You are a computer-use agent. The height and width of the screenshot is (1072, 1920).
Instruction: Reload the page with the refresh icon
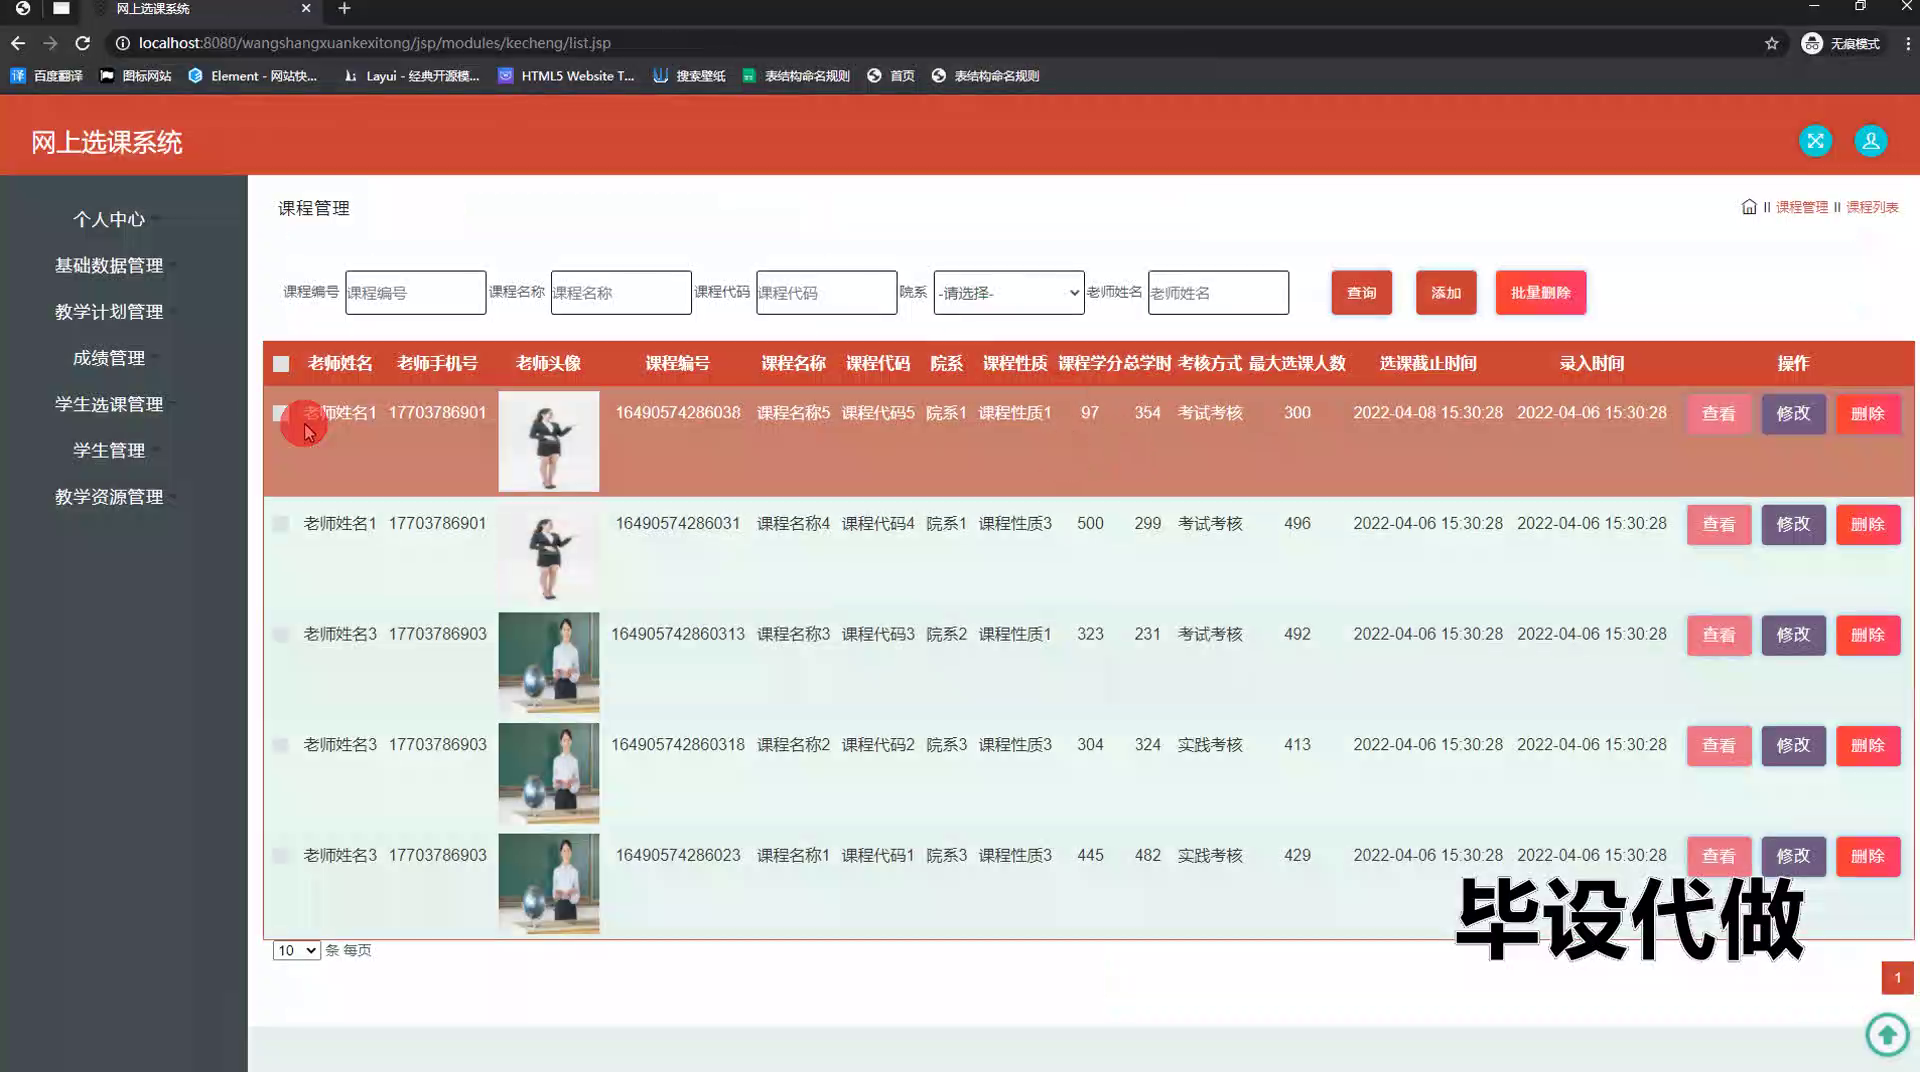pyautogui.click(x=83, y=43)
